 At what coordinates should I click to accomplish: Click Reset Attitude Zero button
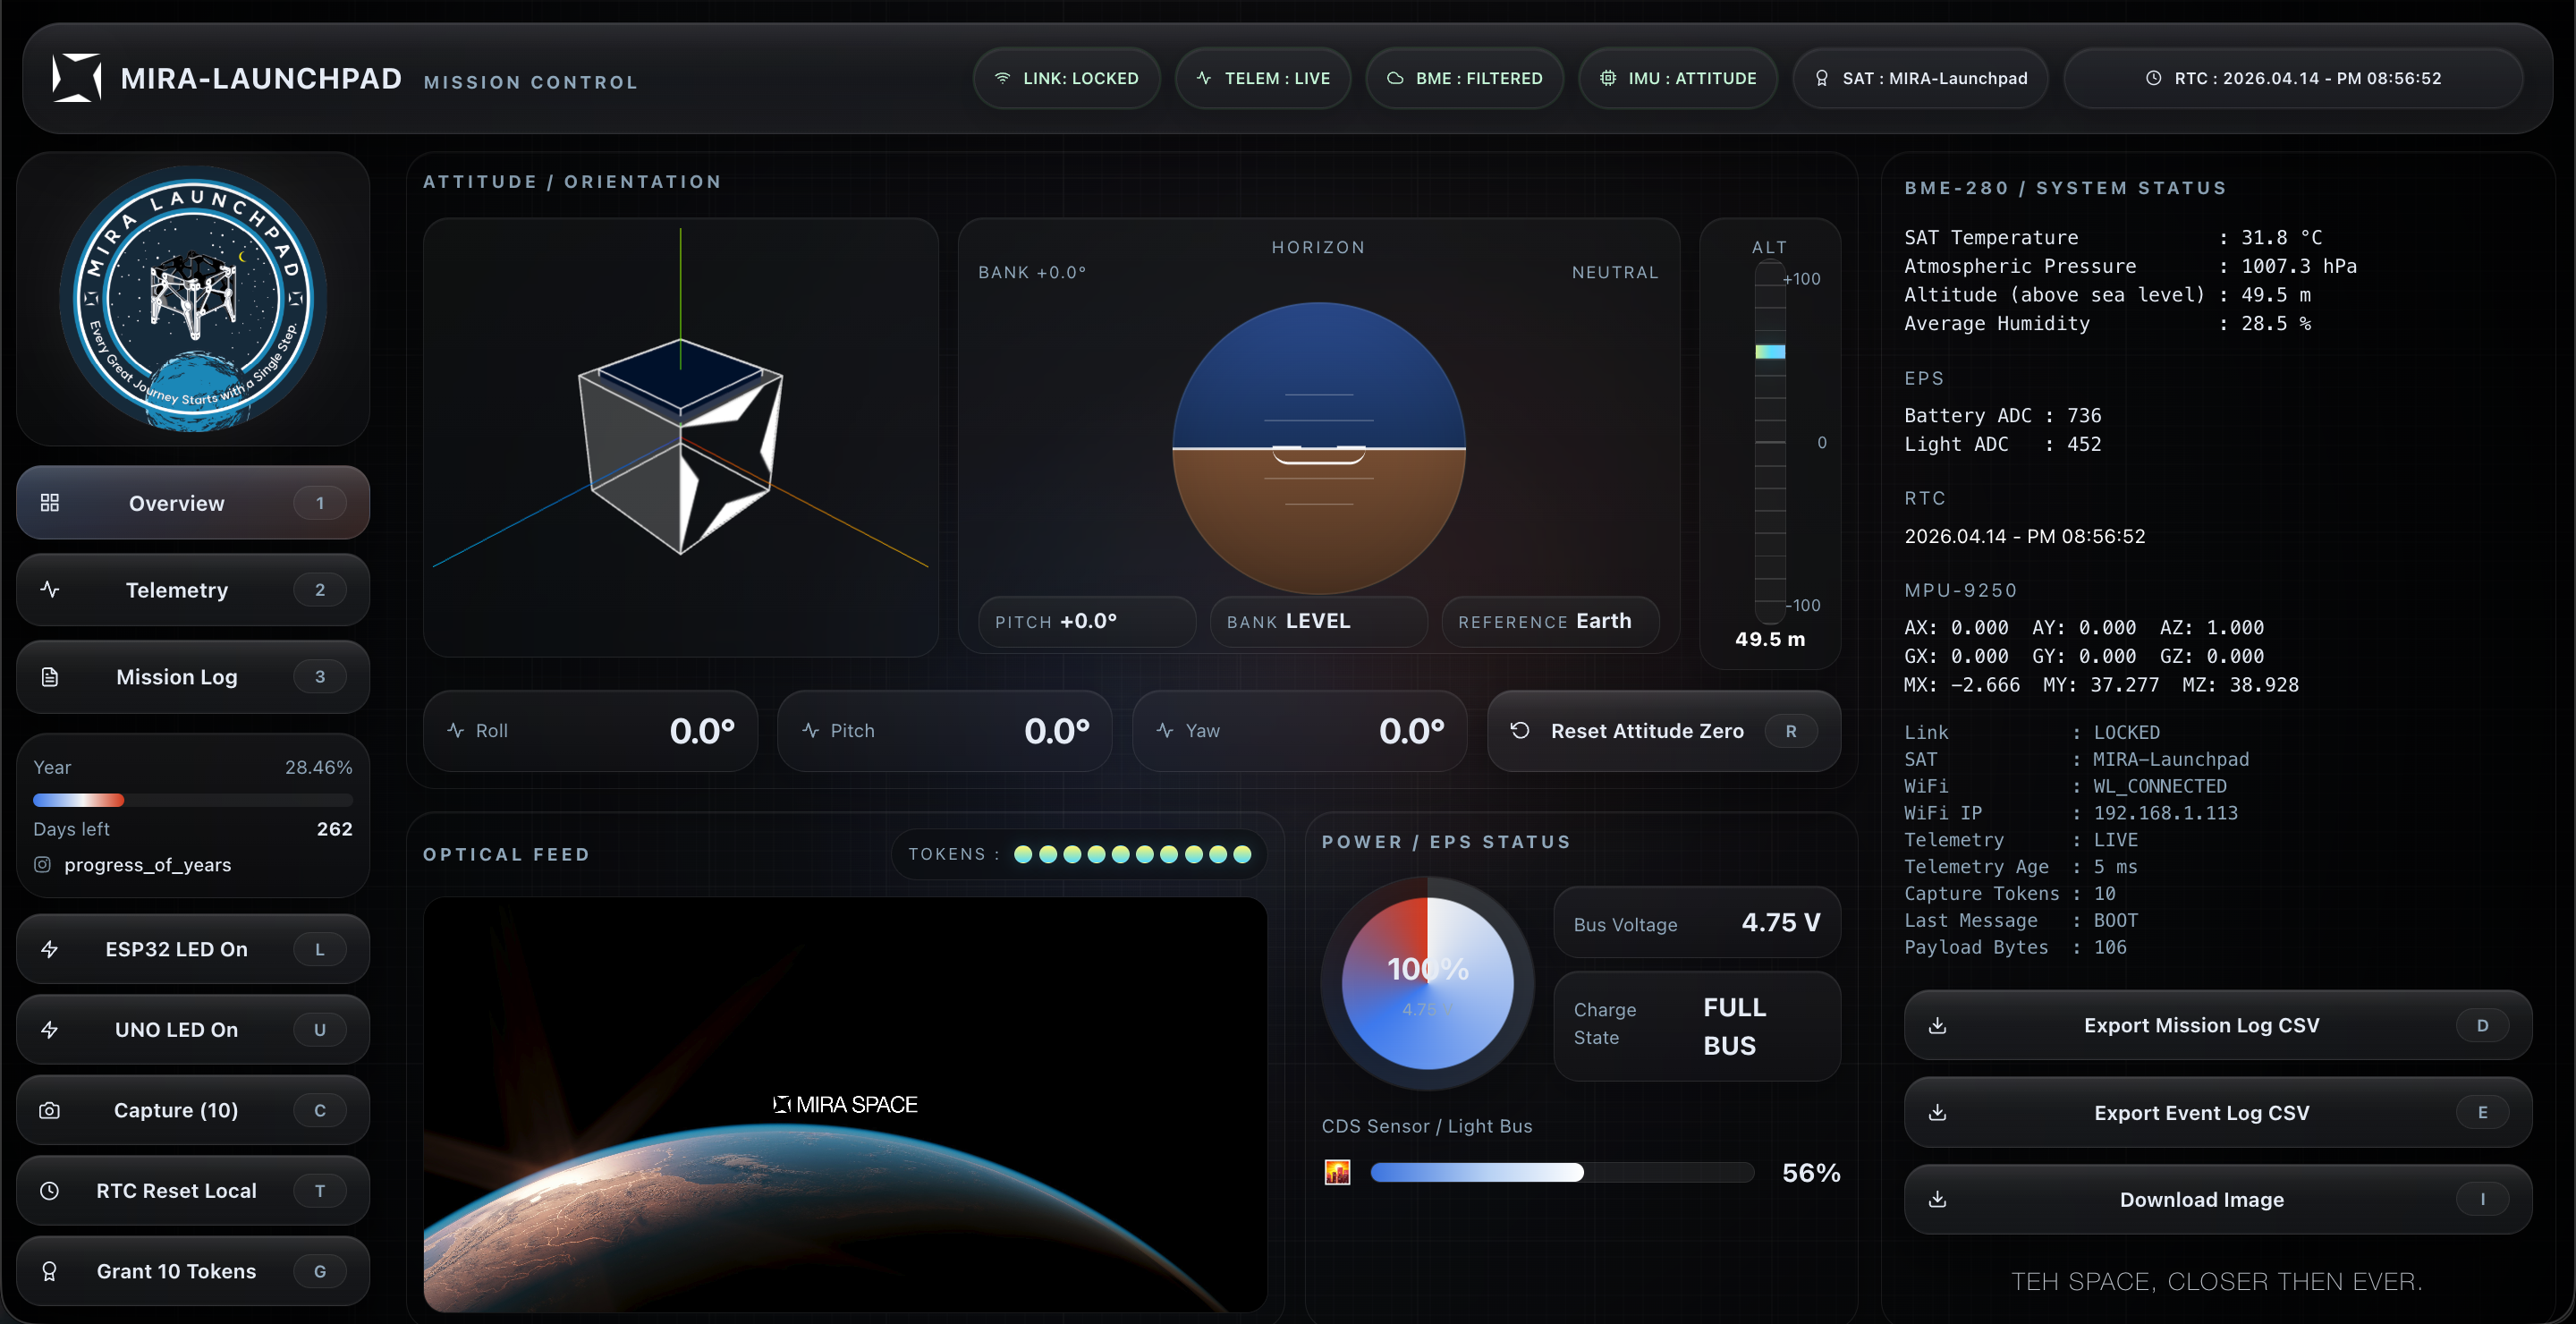click(x=1664, y=731)
